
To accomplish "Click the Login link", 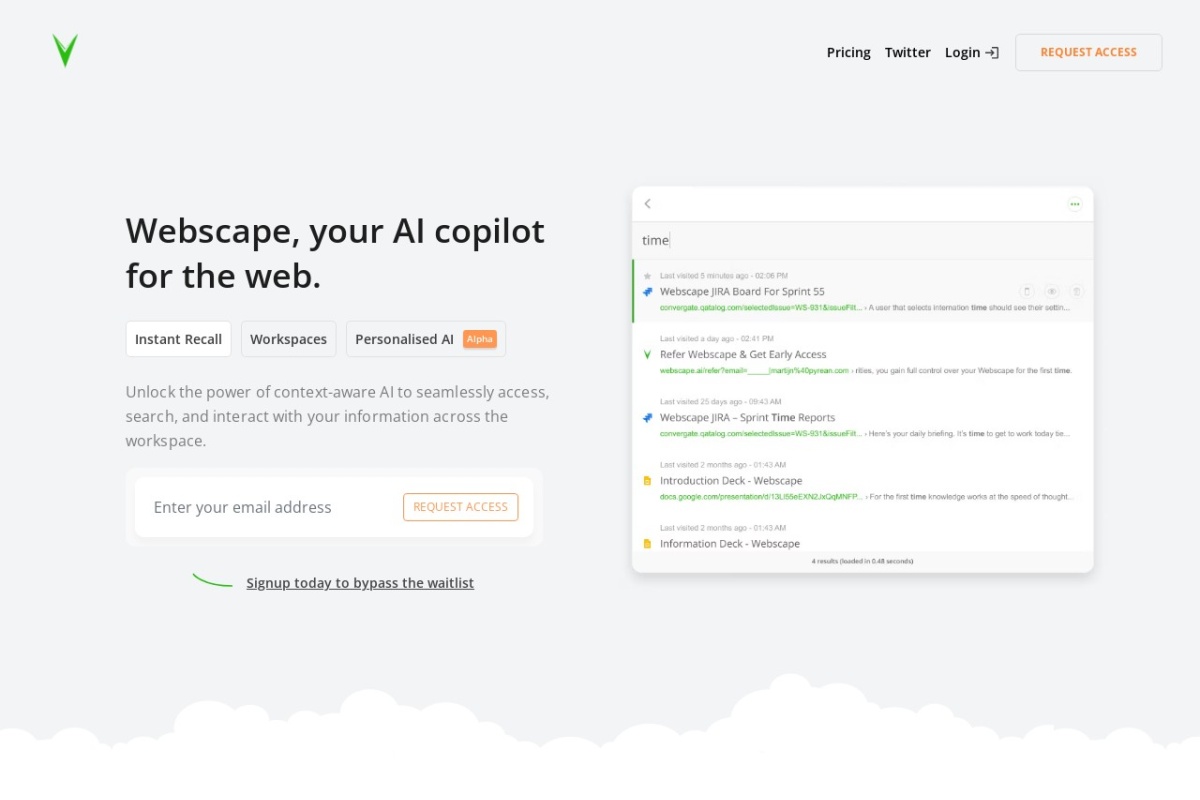I will click(962, 52).
